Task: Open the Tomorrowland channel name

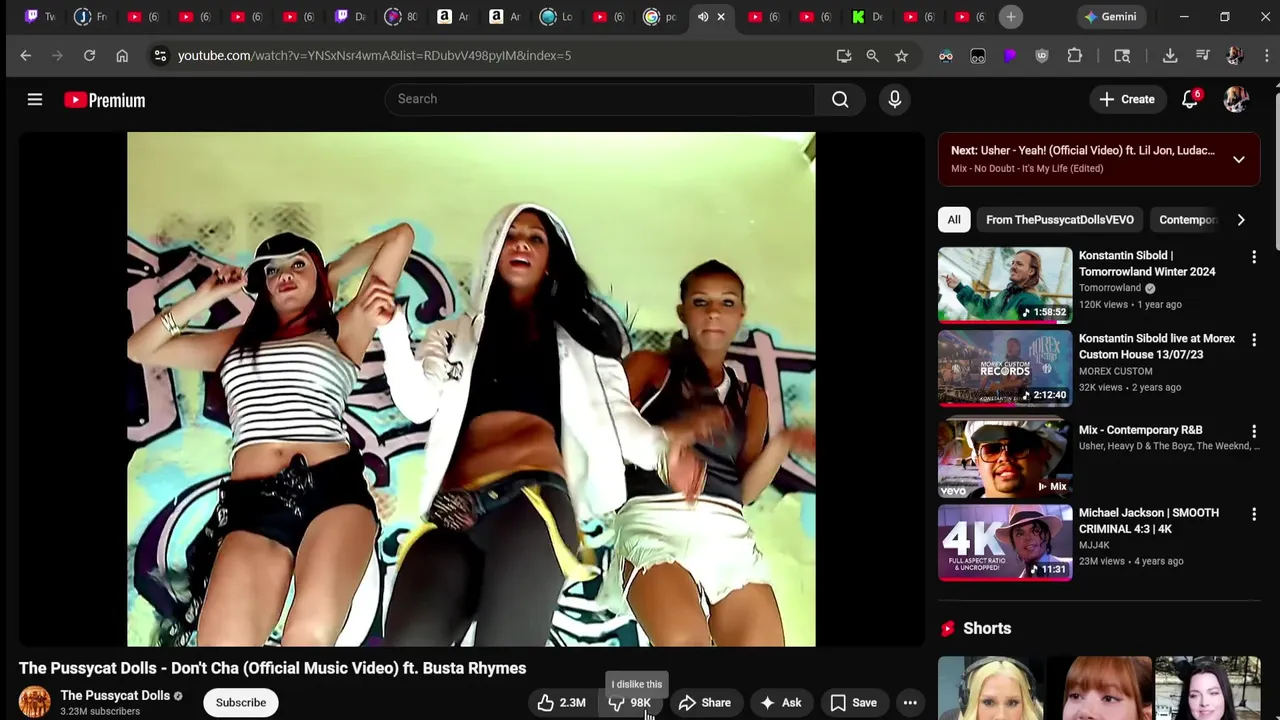Action: tap(1110, 288)
